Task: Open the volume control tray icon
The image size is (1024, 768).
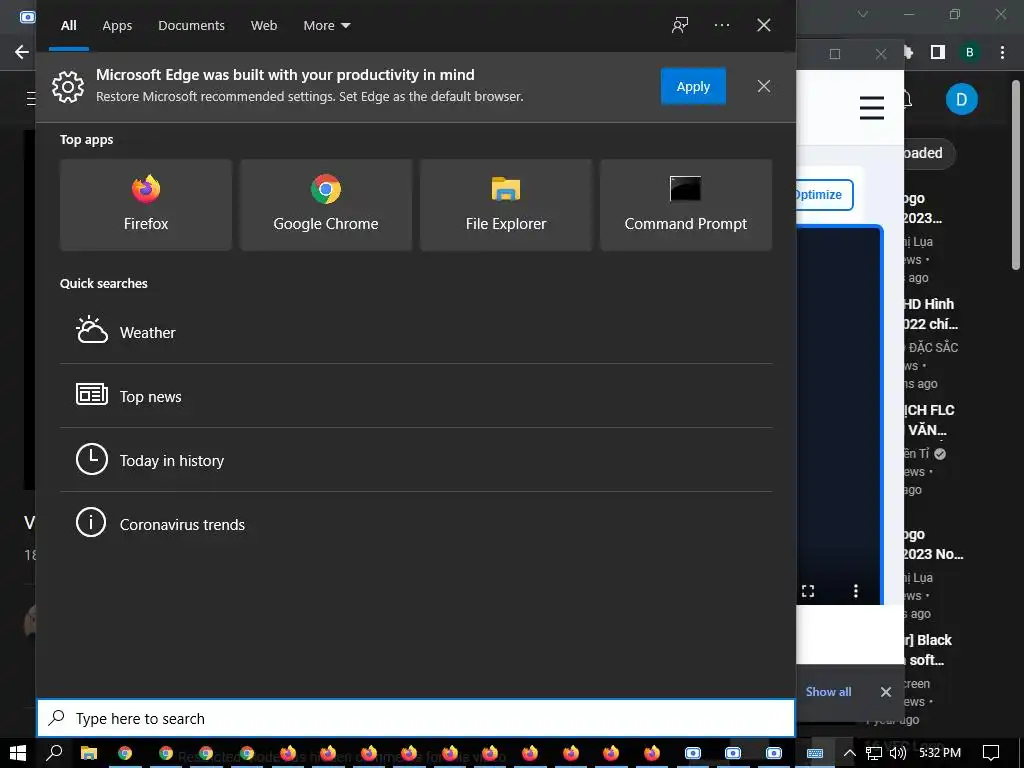Action: tap(898, 753)
